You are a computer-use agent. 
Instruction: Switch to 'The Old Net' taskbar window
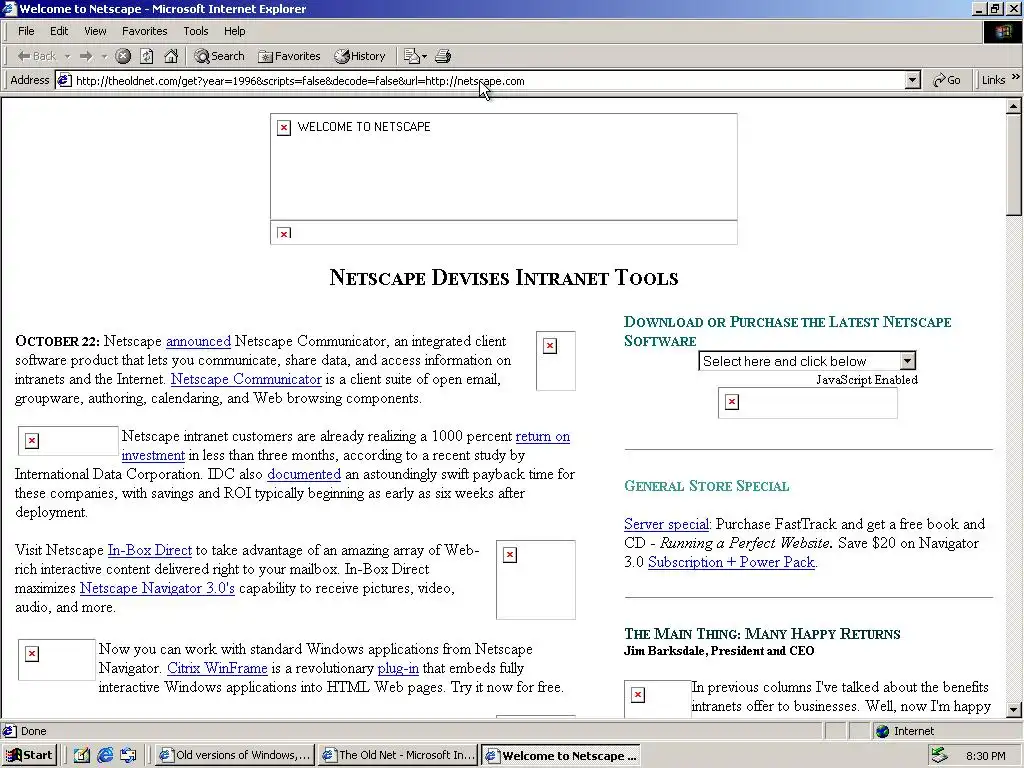coord(398,755)
